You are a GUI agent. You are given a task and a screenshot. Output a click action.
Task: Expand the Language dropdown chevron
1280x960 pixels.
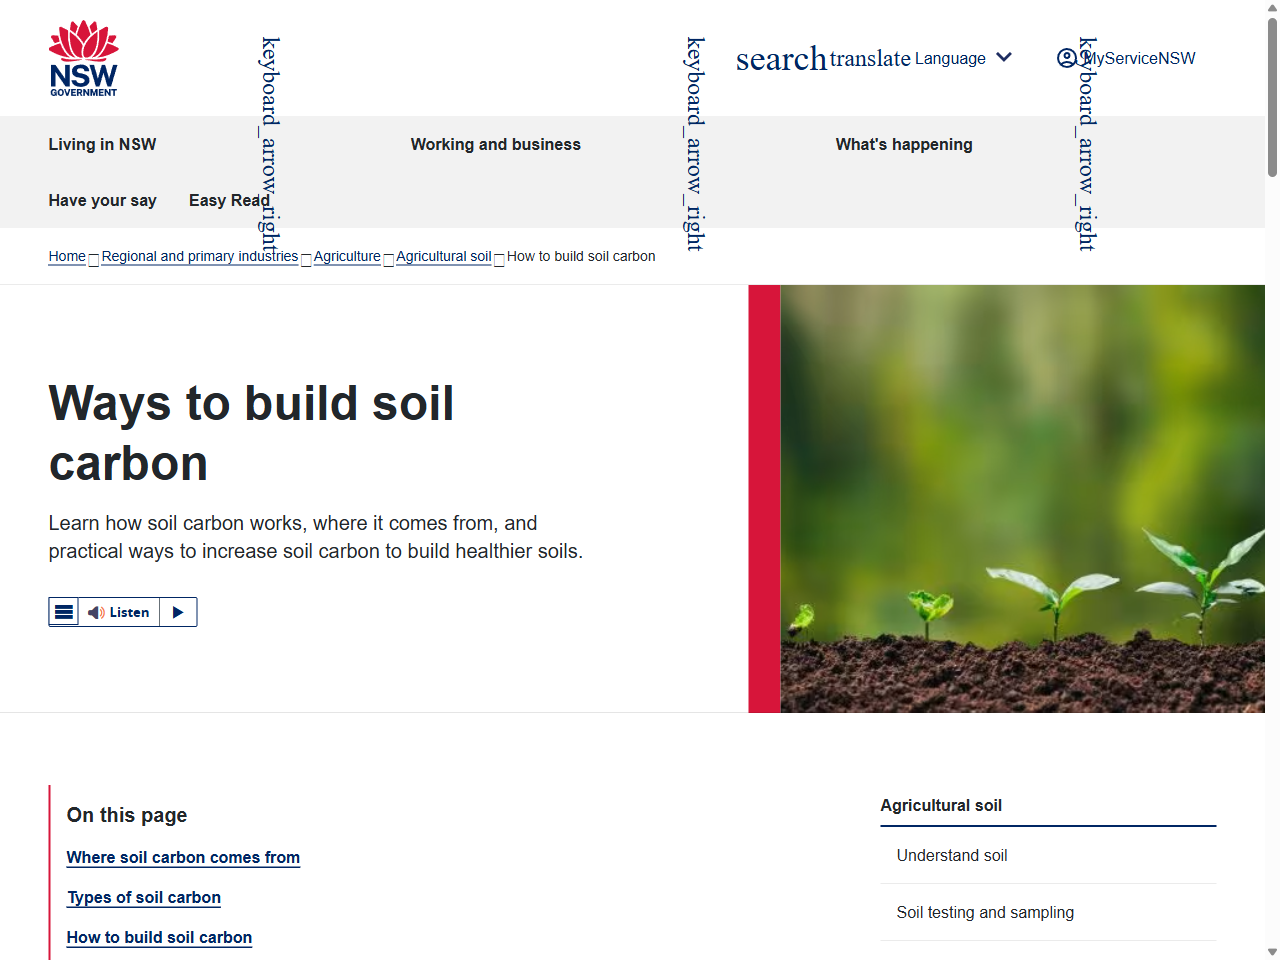point(1004,57)
